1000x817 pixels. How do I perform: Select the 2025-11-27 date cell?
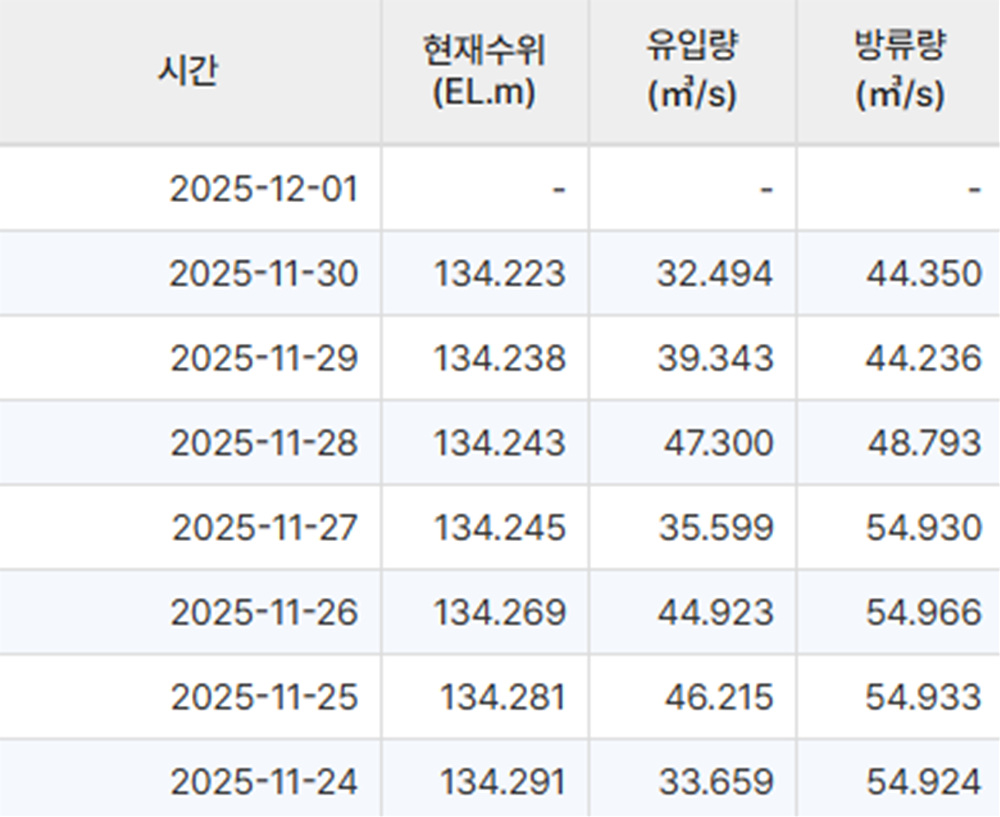[263, 527]
